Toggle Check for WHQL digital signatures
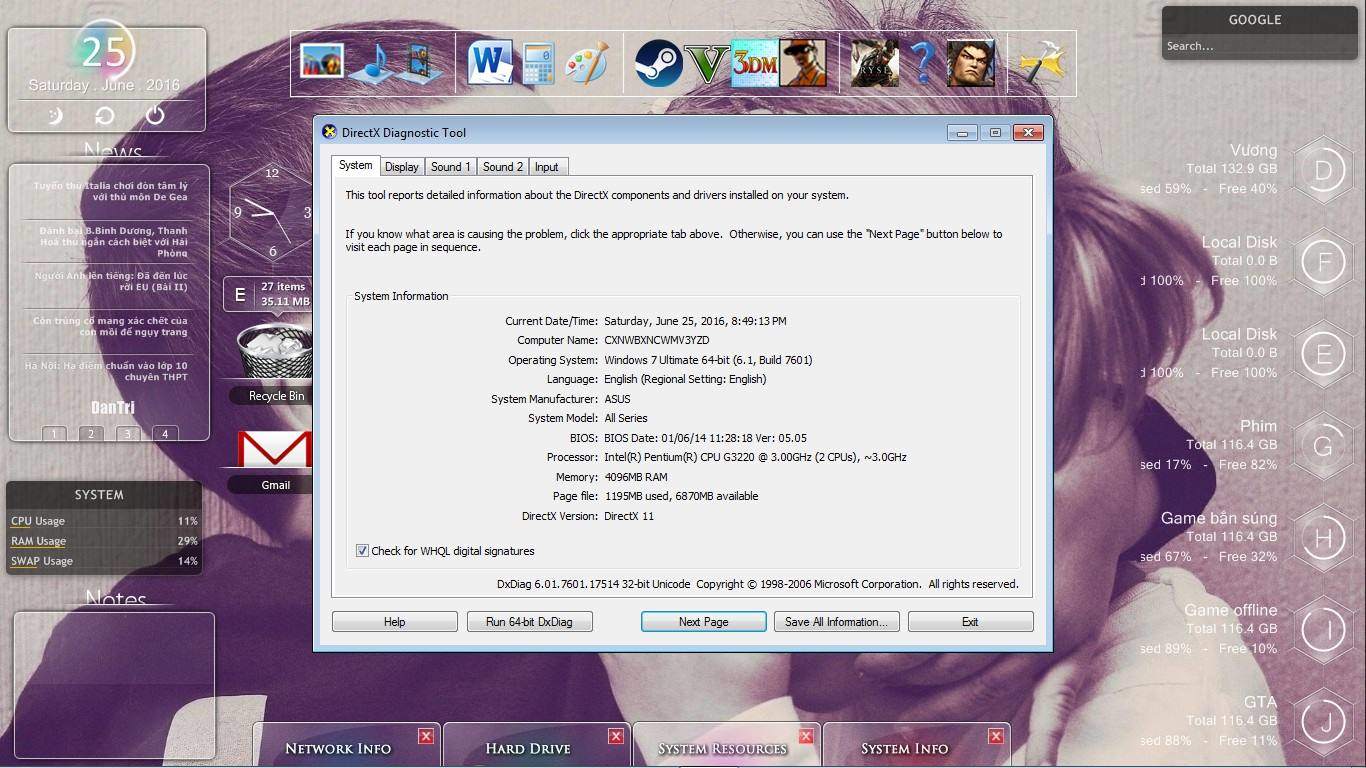Viewport: 1366px width, 768px height. coord(362,551)
